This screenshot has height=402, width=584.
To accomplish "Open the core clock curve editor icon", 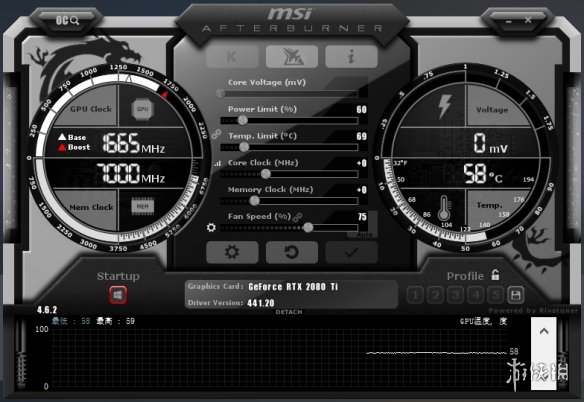I will (218, 163).
